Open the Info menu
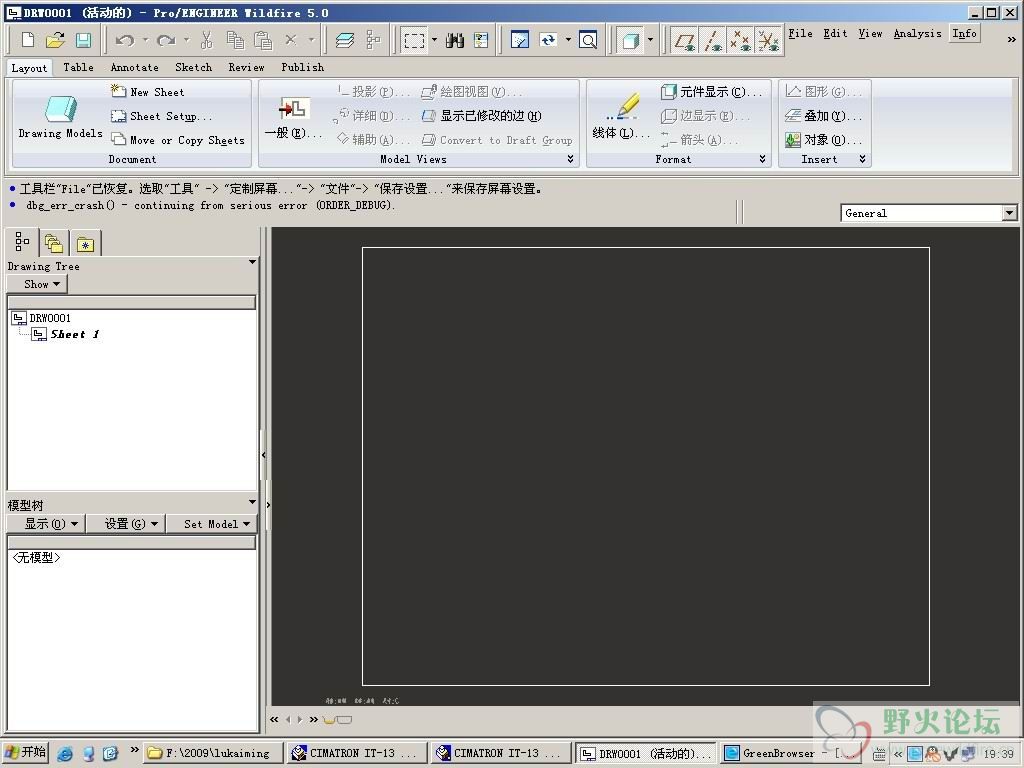The image size is (1024, 768). coord(965,33)
